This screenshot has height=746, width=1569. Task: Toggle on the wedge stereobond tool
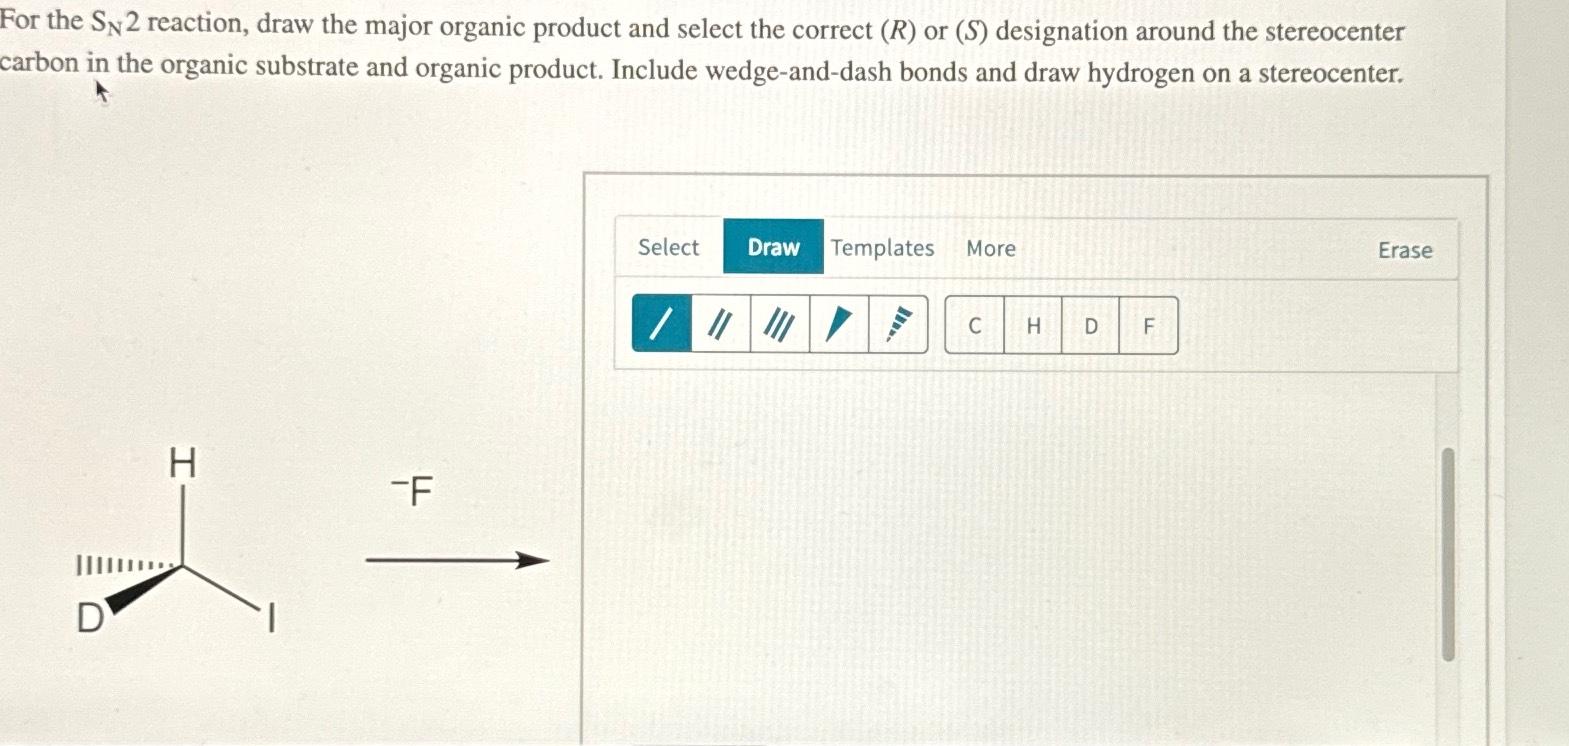pos(836,324)
